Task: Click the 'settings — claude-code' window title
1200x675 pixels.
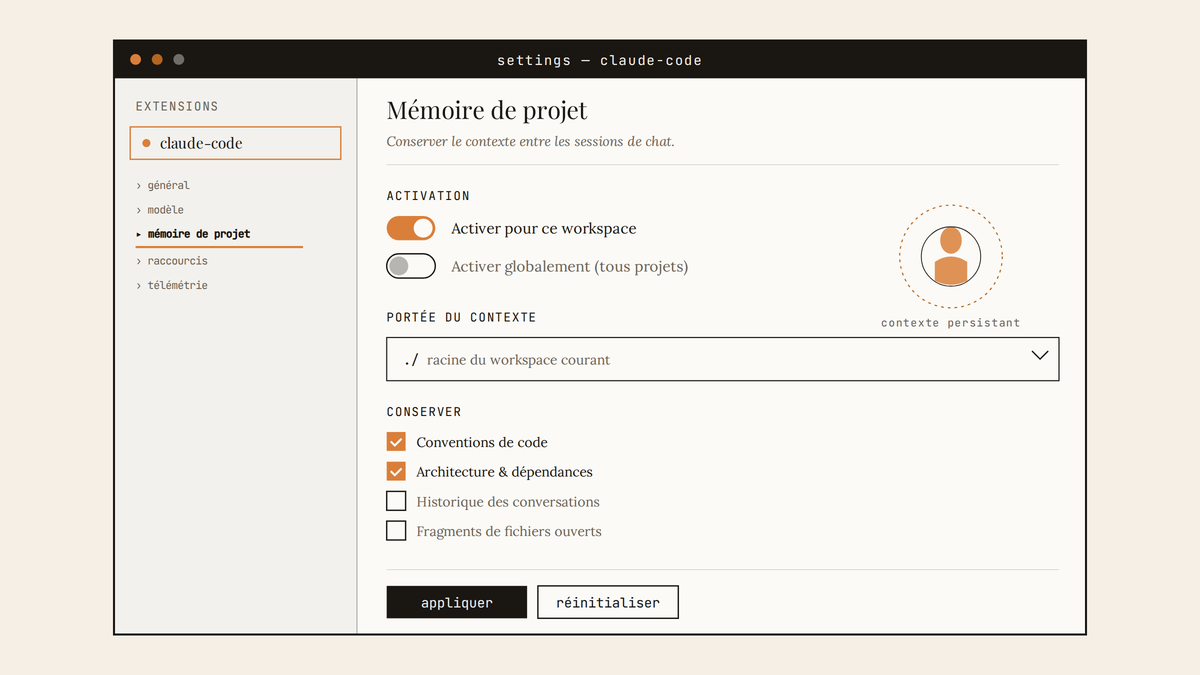Action: 600,60
